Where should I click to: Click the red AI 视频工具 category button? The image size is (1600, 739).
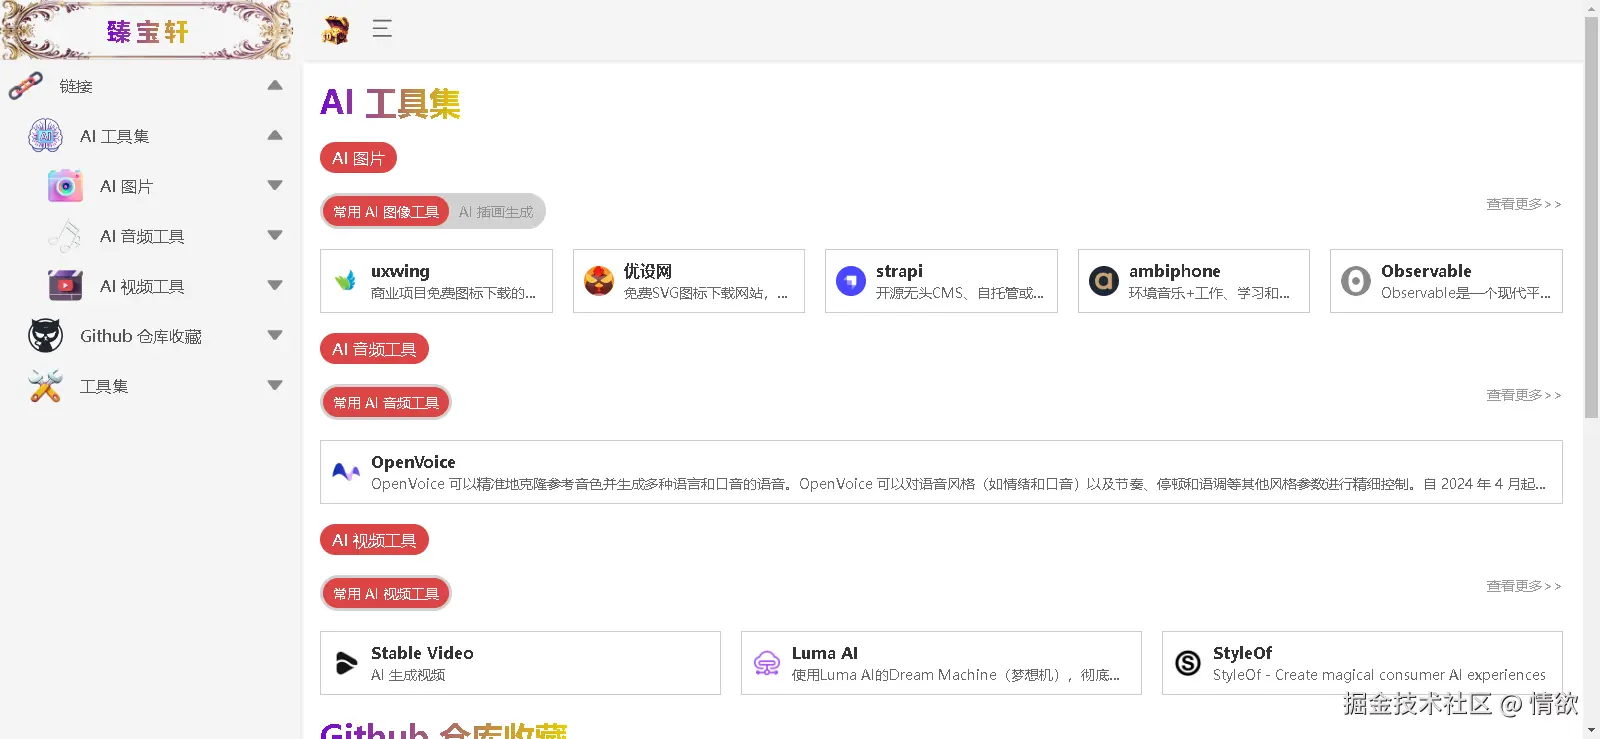pos(374,540)
